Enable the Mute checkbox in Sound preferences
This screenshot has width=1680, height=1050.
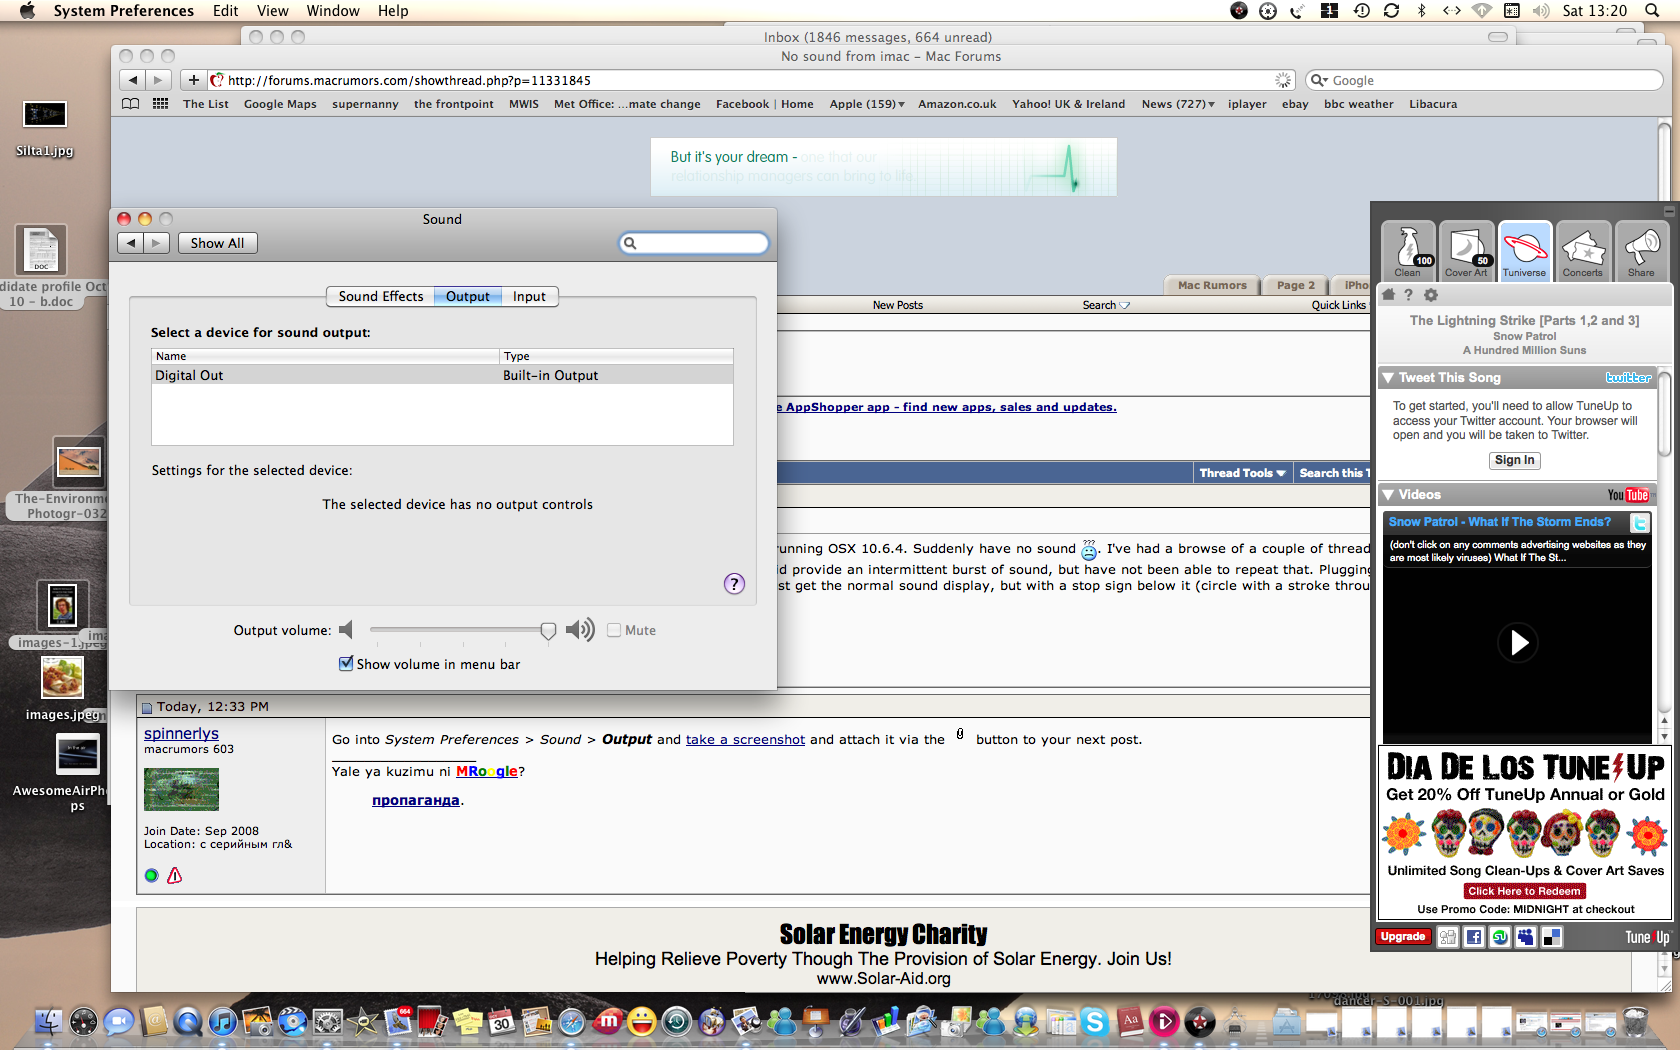[x=614, y=630]
